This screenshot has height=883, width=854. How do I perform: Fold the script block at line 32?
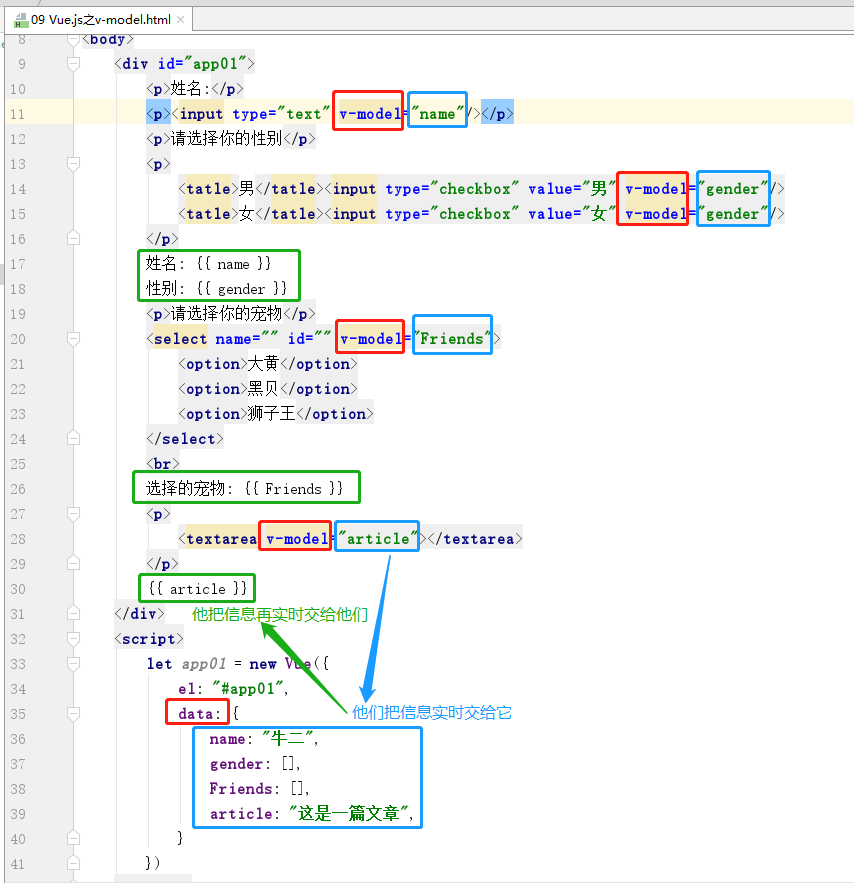(73, 639)
